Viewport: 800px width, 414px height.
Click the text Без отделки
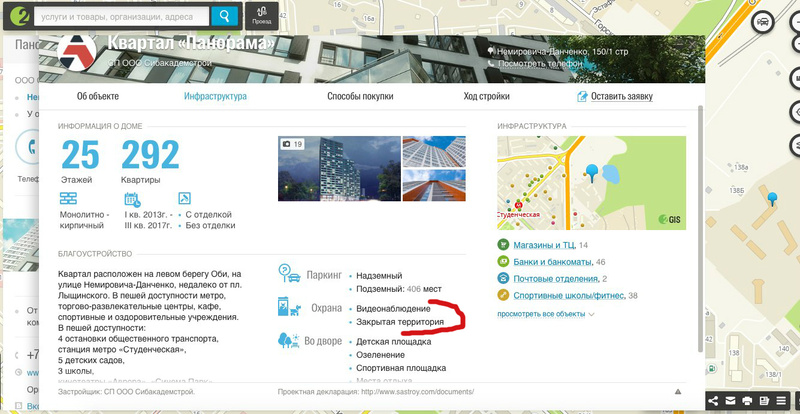[x=210, y=225]
